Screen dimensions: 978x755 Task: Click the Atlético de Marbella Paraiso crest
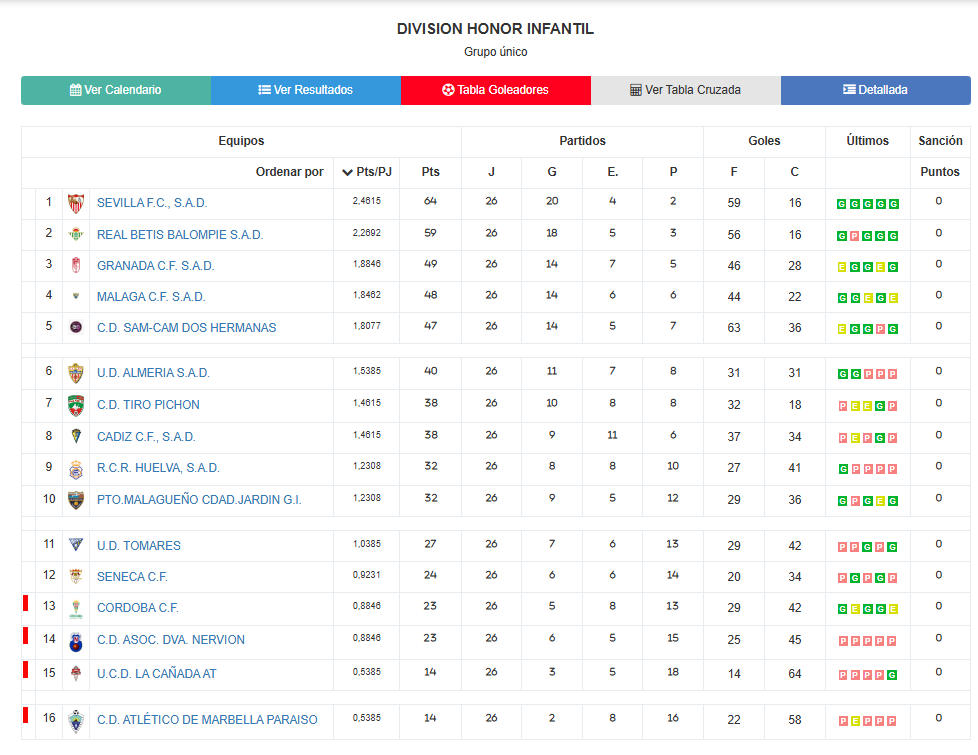click(75, 721)
